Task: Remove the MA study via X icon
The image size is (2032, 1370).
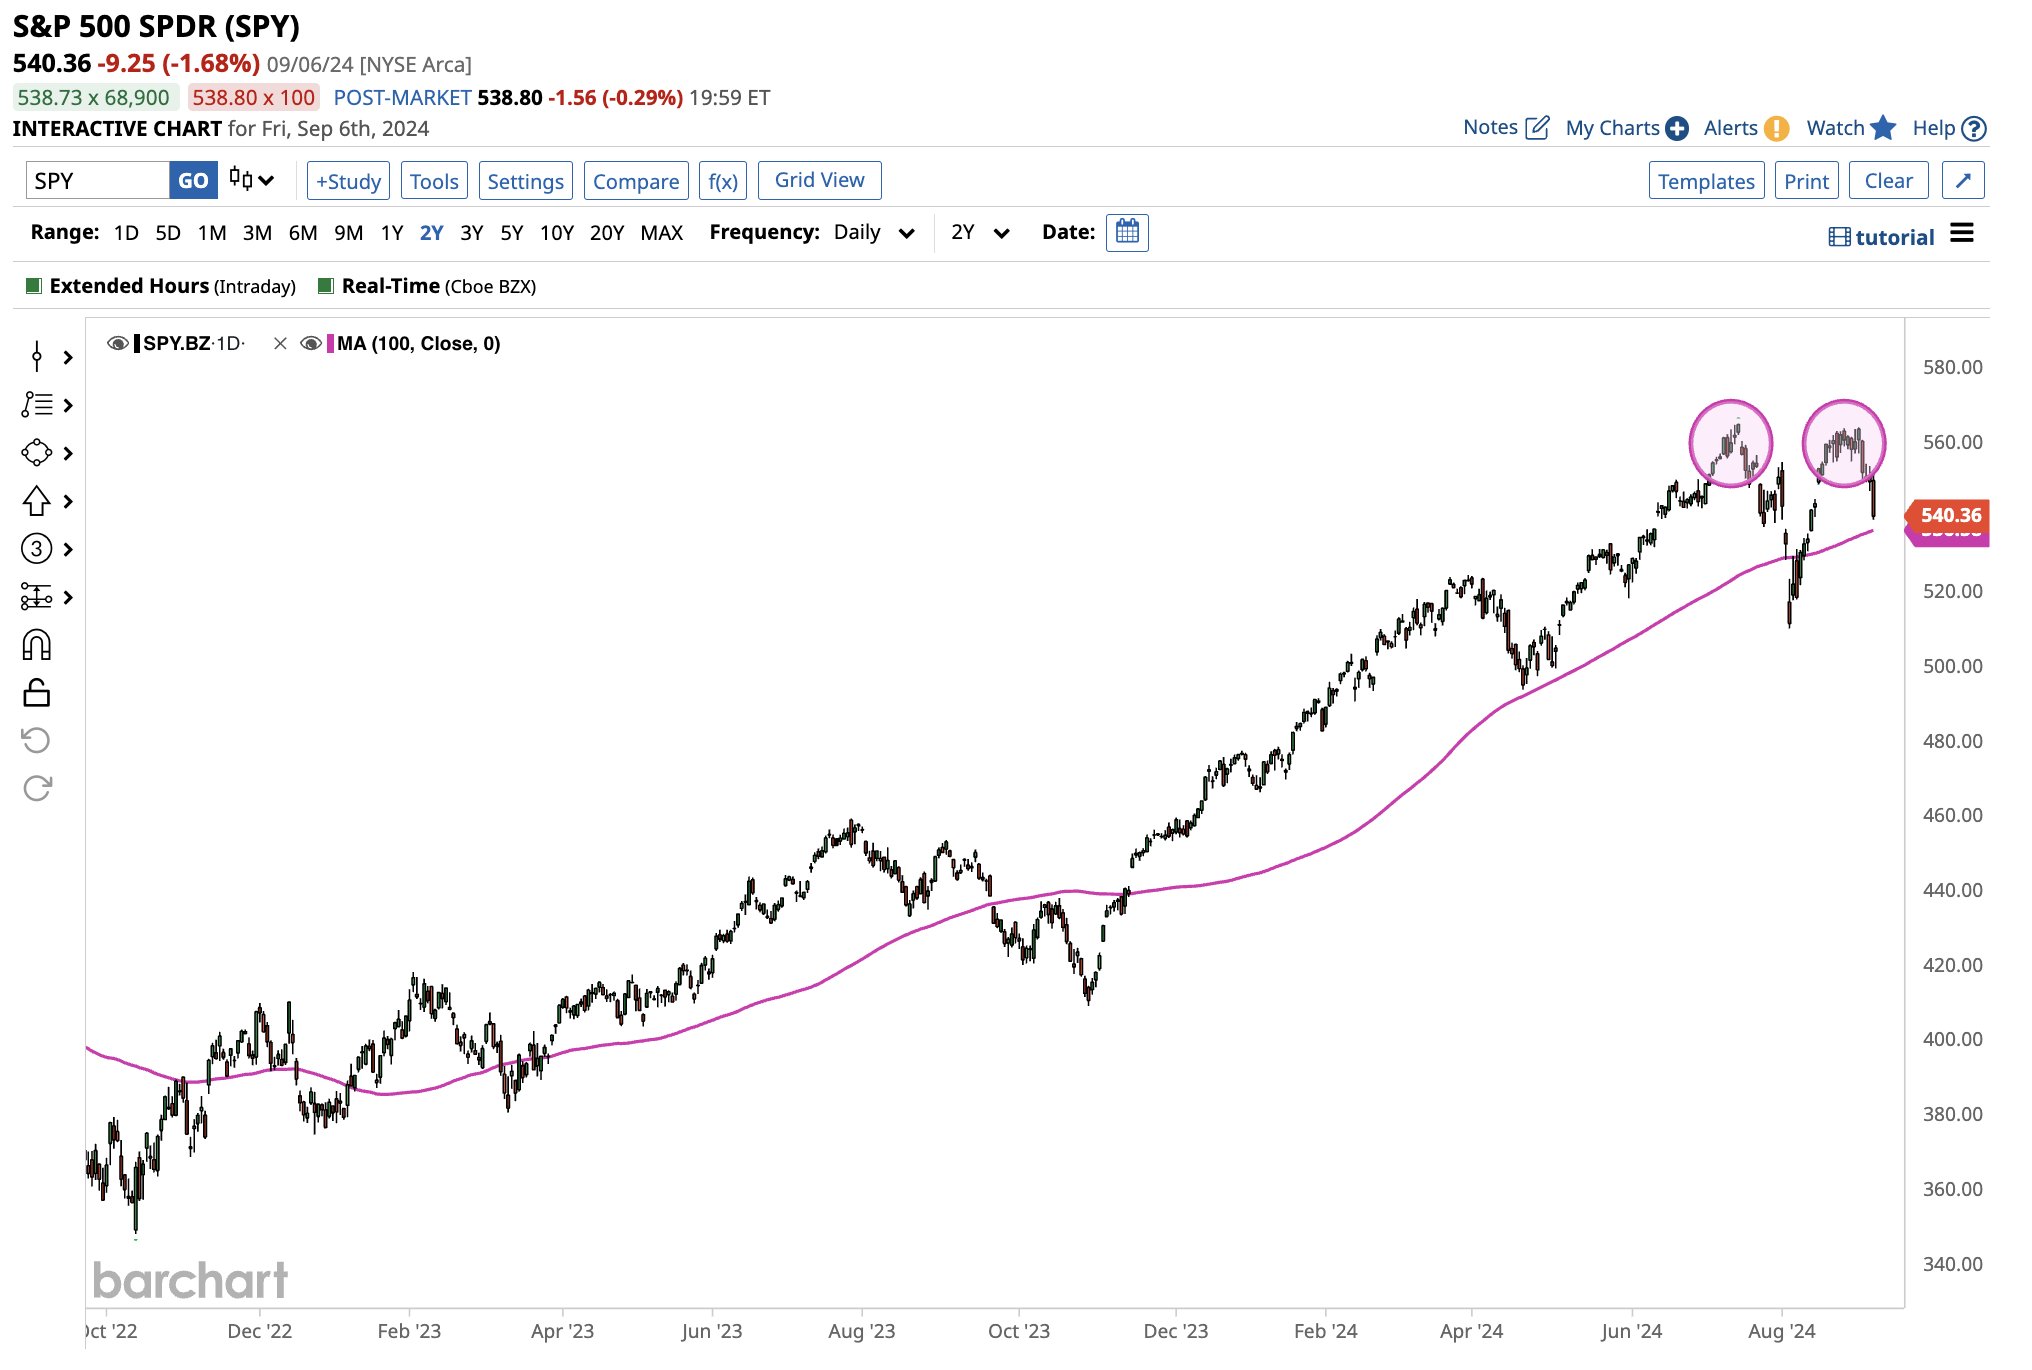Action: pos(280,344)
